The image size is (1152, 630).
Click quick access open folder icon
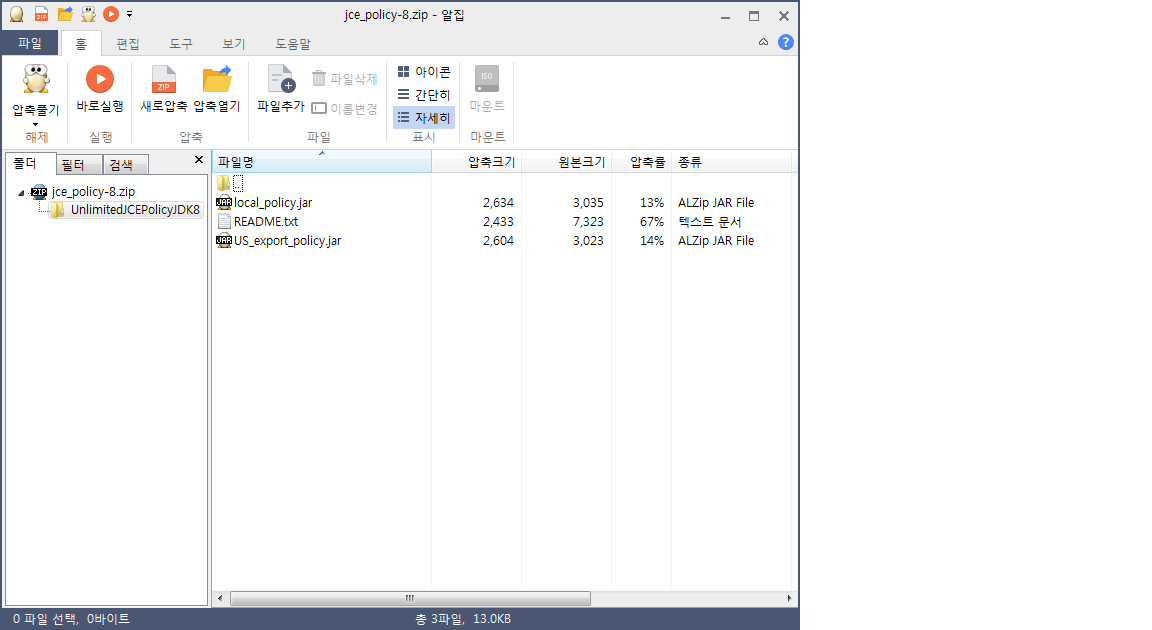[x=65, y=14]
